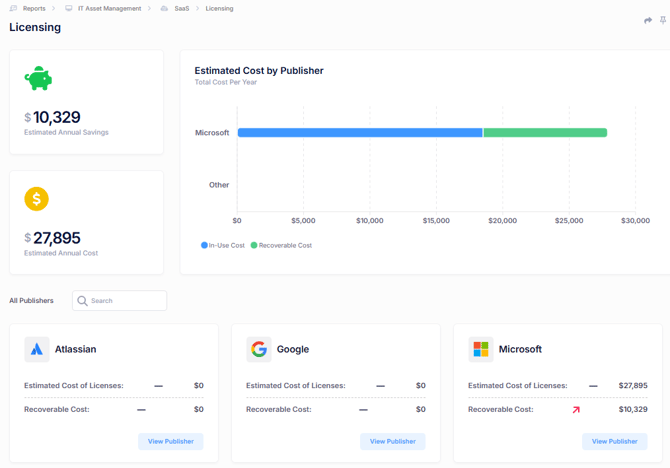This screenshot has width=670, height=468.
Task: Toggle the Recoverable Cost legend item
Action: pos(282,245)
